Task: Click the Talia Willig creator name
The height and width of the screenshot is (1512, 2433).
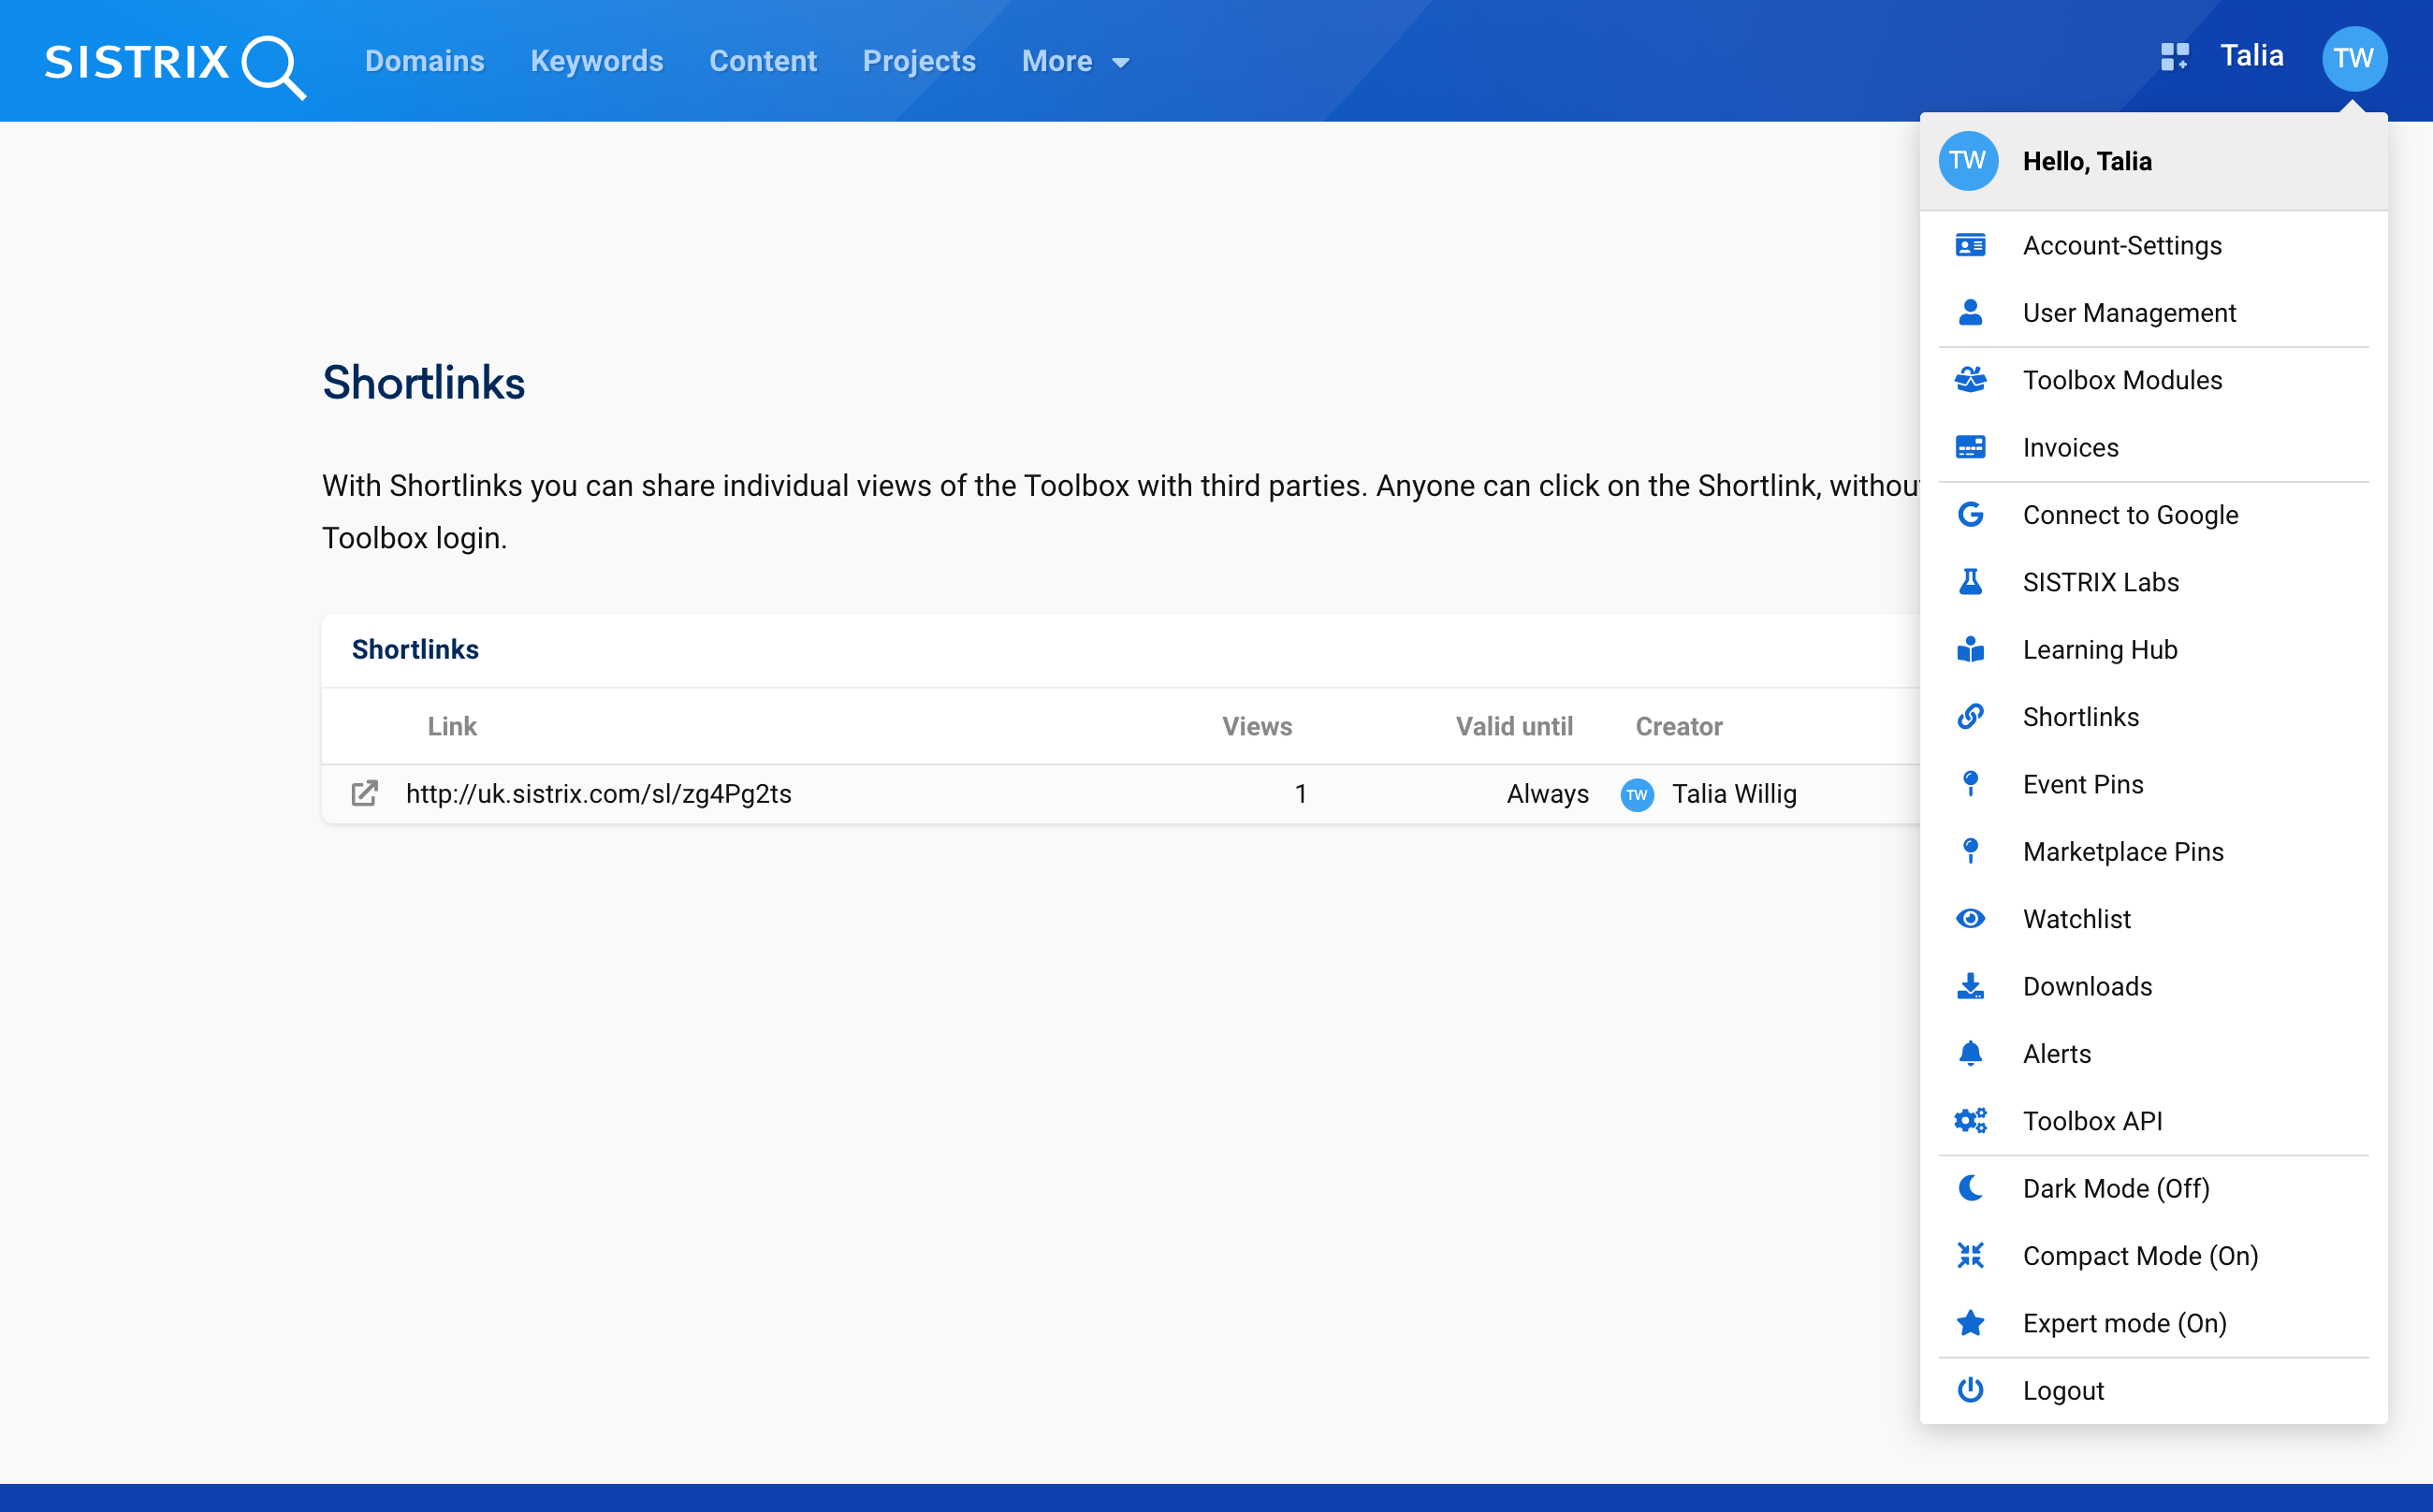Action: 1734,794
